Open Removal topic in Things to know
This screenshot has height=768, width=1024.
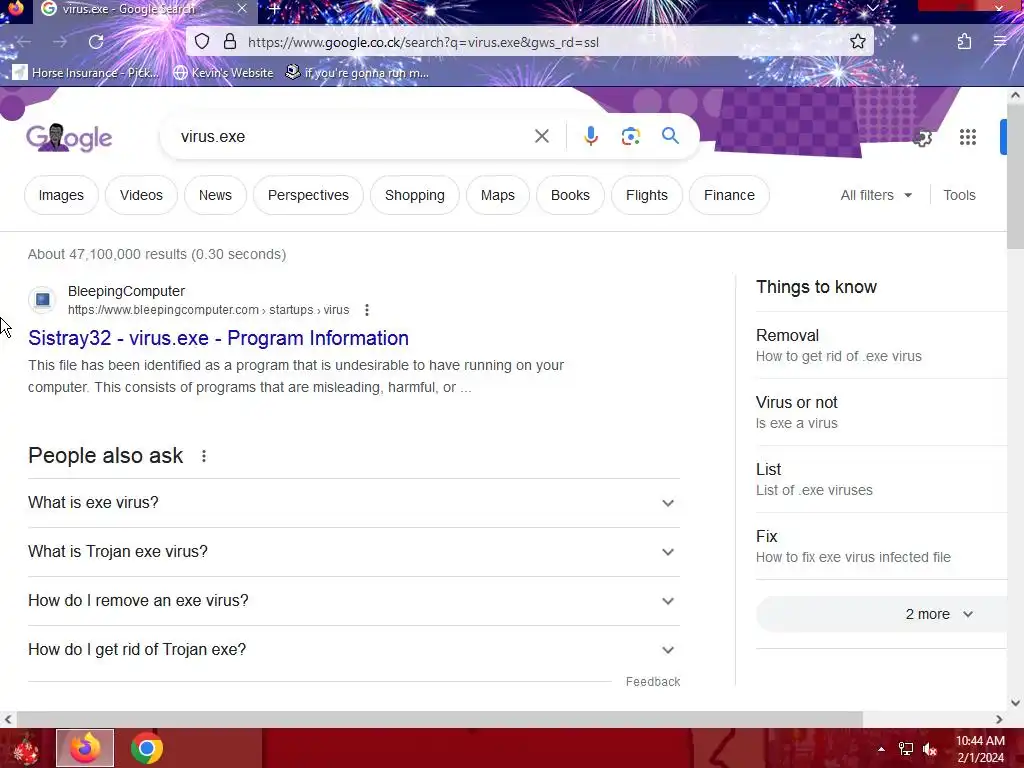pos(880,345)
